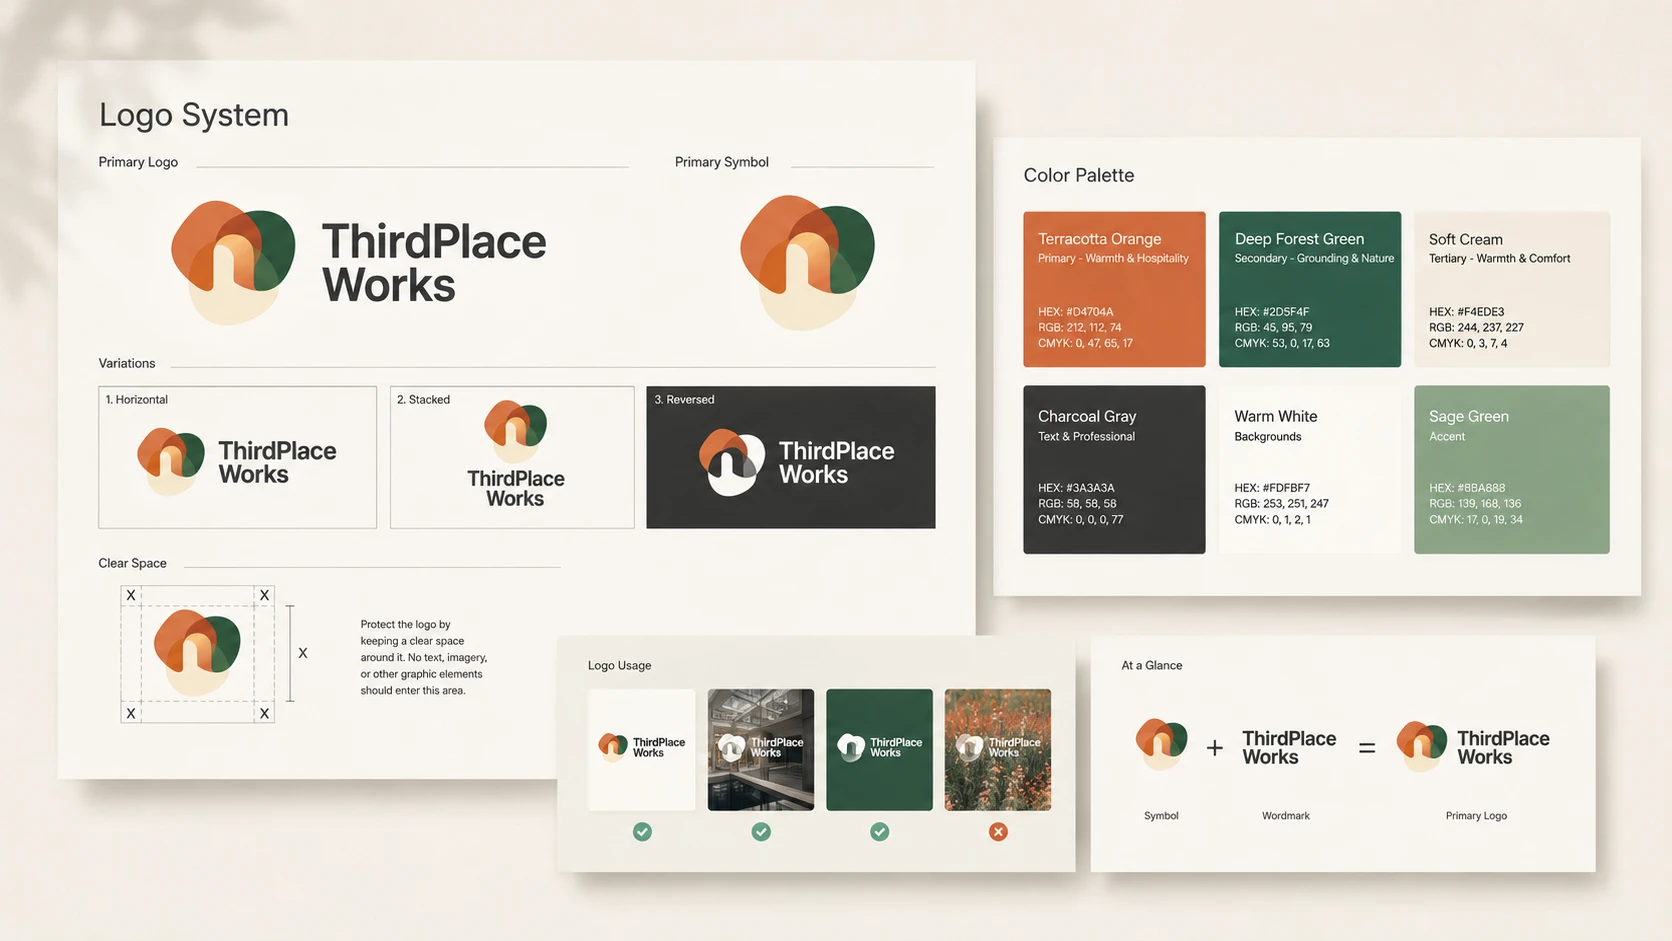
Task: Click the plus sign in At a Glance
Action: click(1215, 747)
